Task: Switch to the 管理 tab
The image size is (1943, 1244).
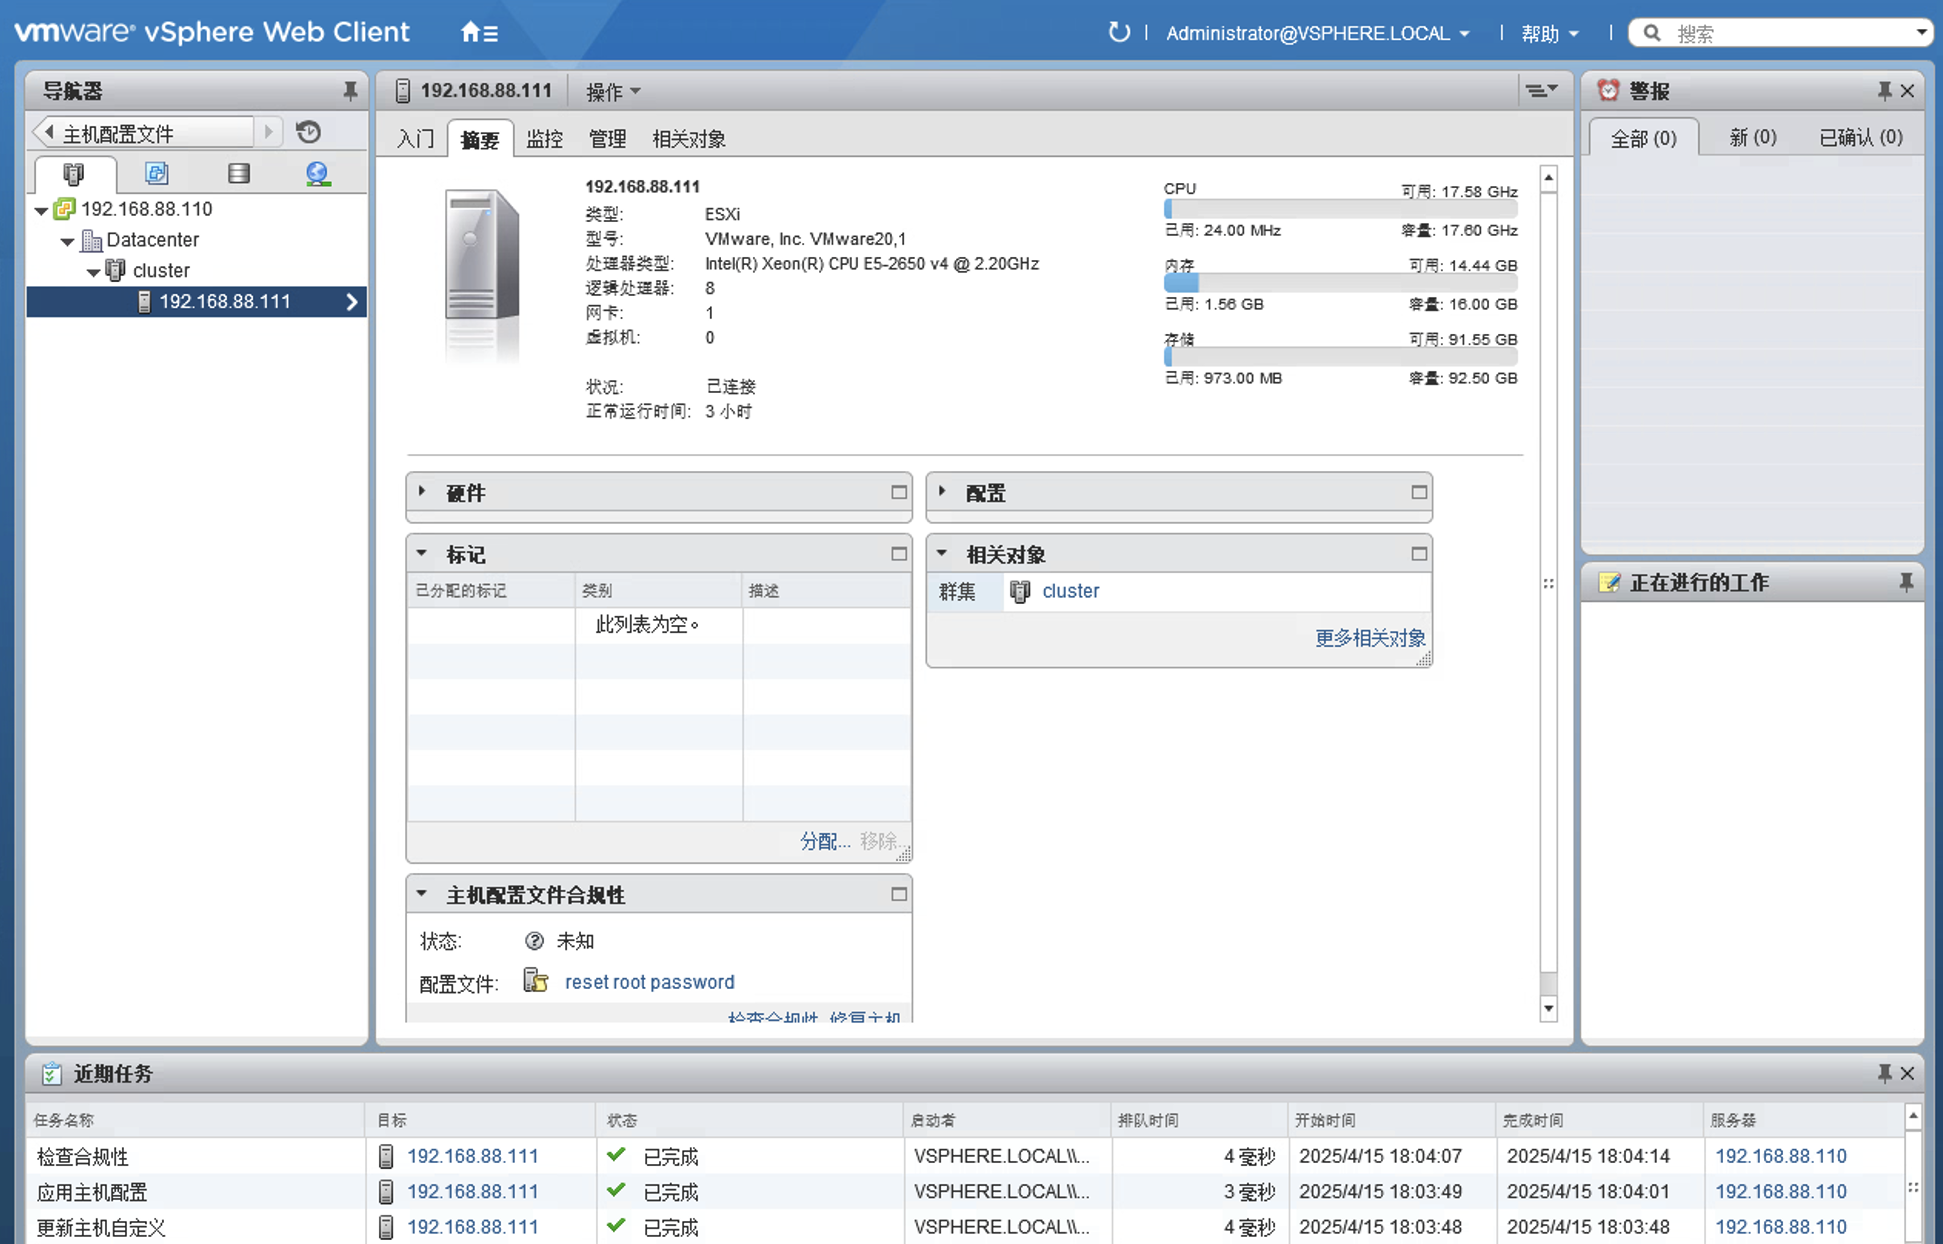Action: [608, 139]
